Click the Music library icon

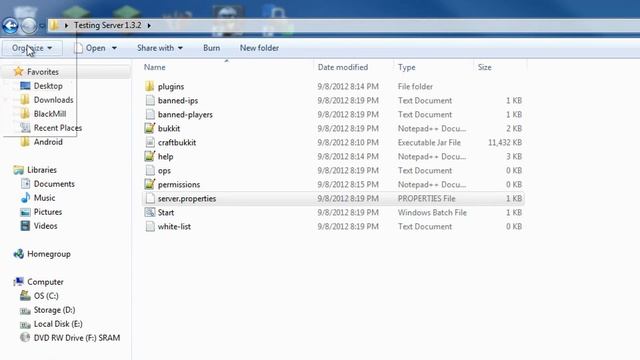click(25, 198)
